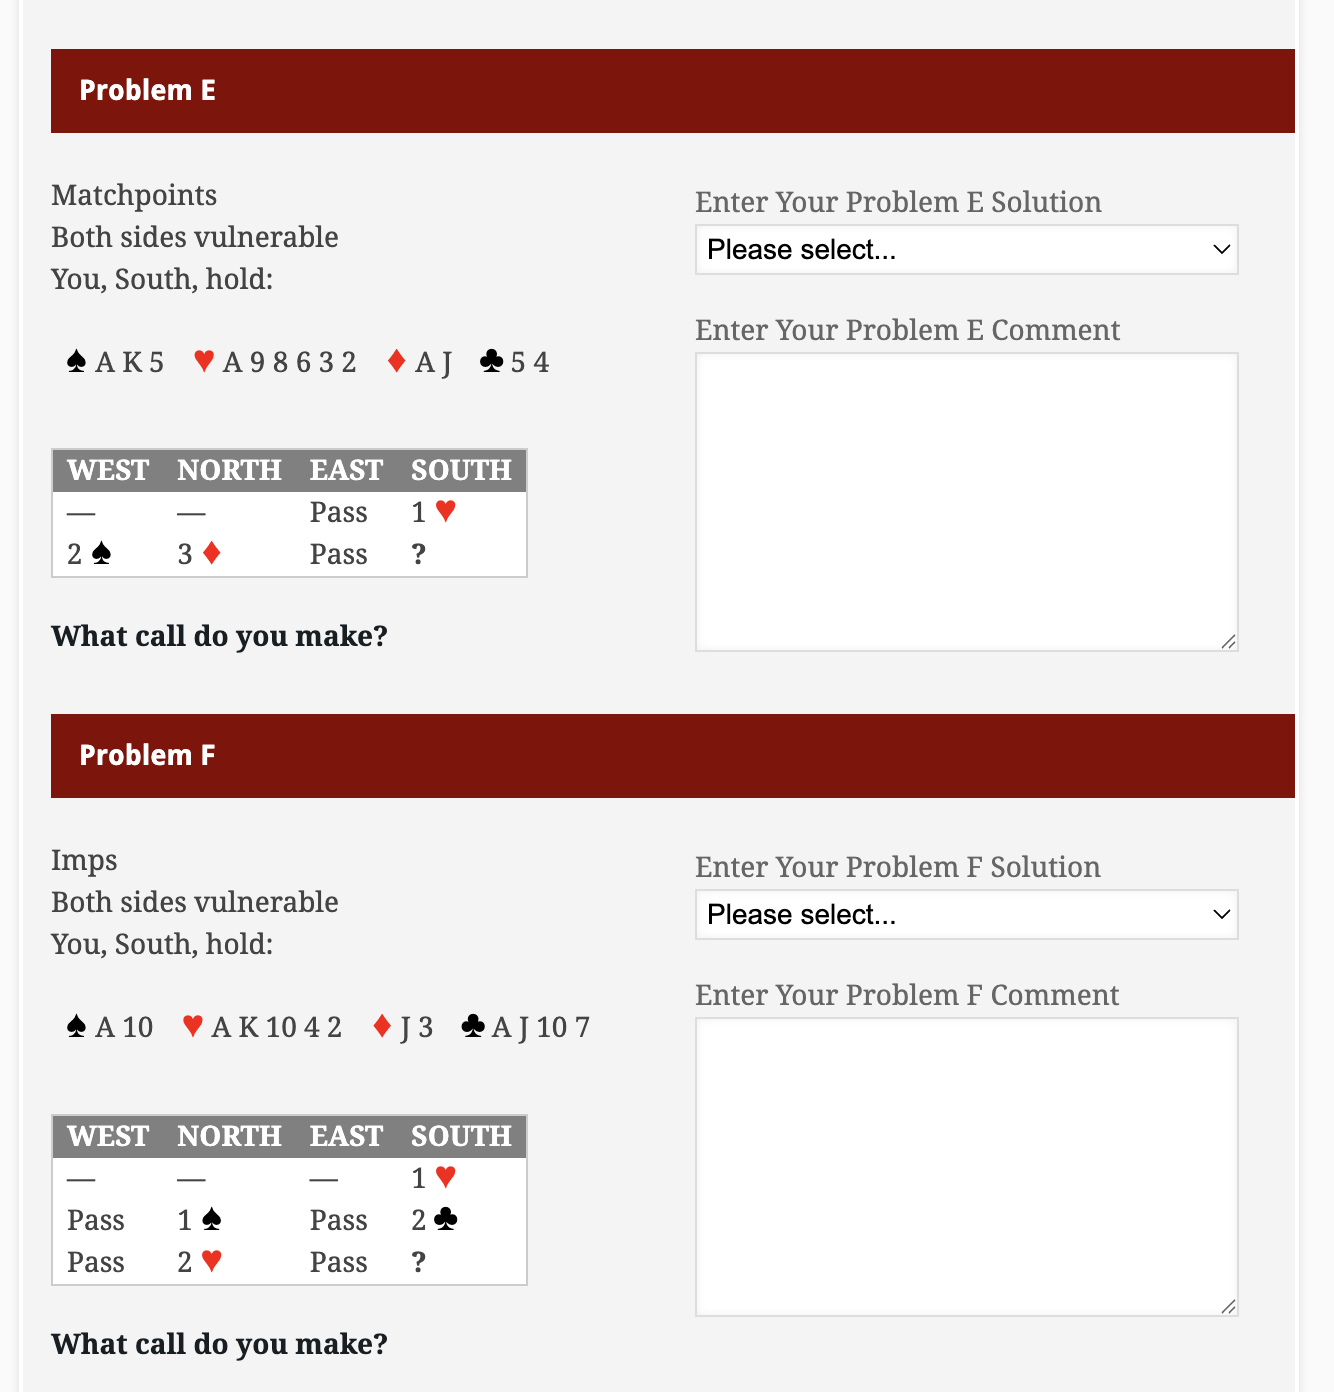1334x1392 pixels.
Task: Click the club symbol in Problem F hand
Action: point(473,1026)
